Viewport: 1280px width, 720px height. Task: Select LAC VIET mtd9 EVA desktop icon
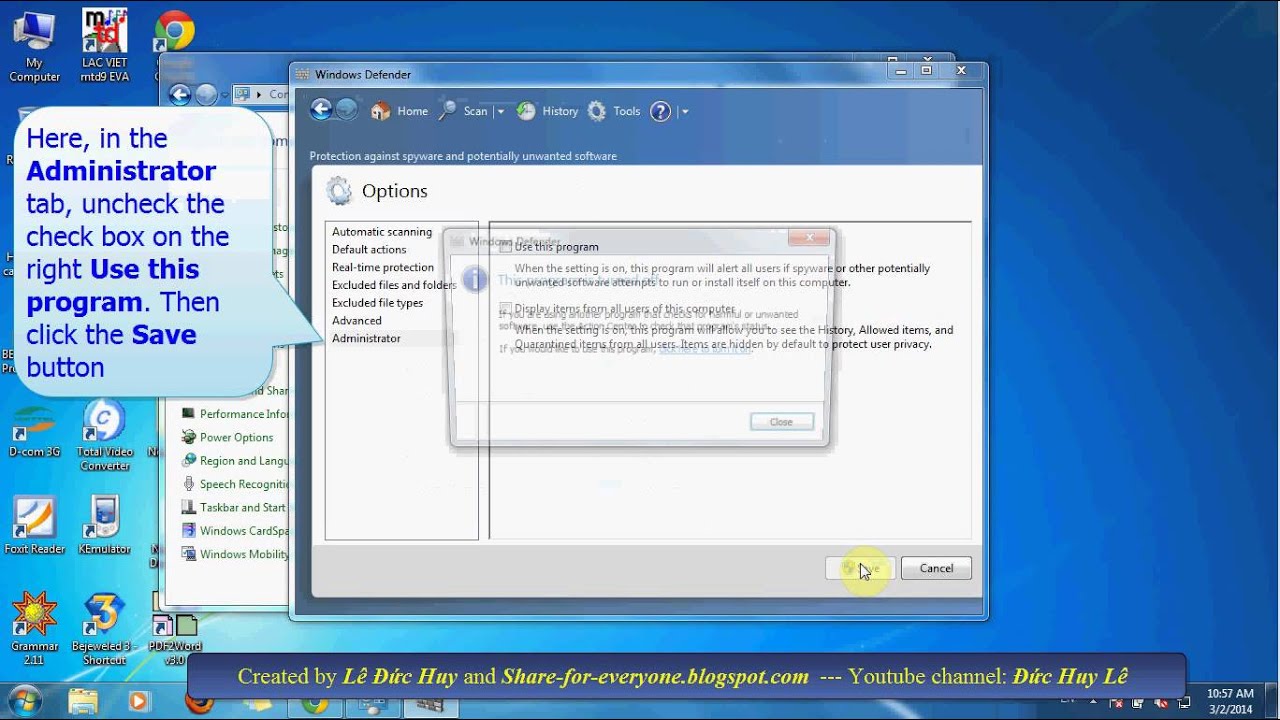(x=104, y=47)
